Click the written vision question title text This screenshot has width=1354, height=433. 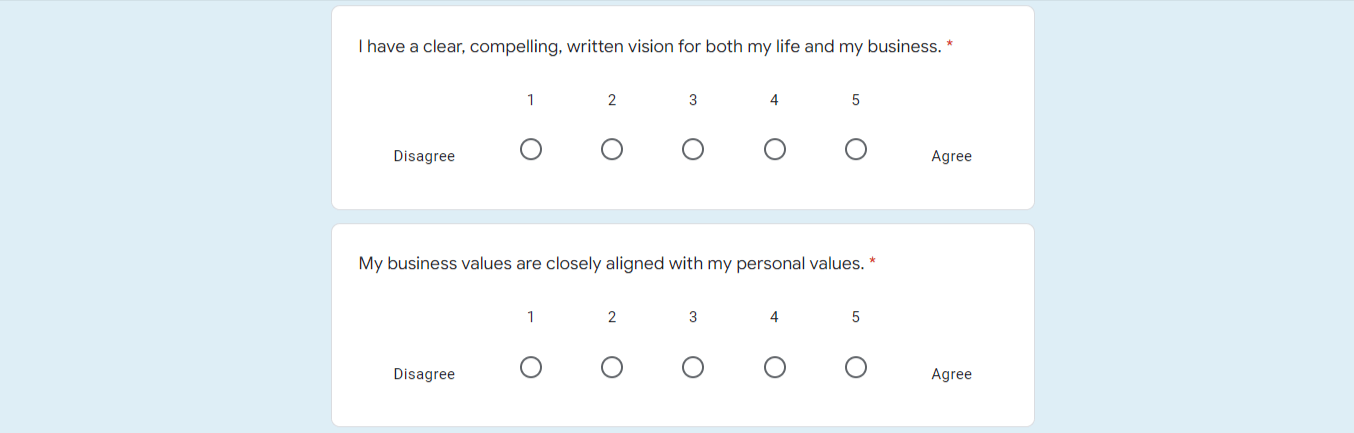point(650,46)
